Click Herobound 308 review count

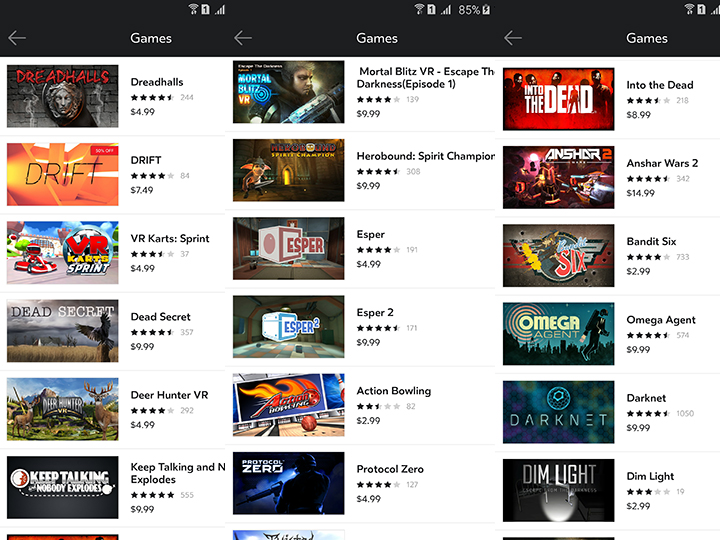[x=413, y=171]
